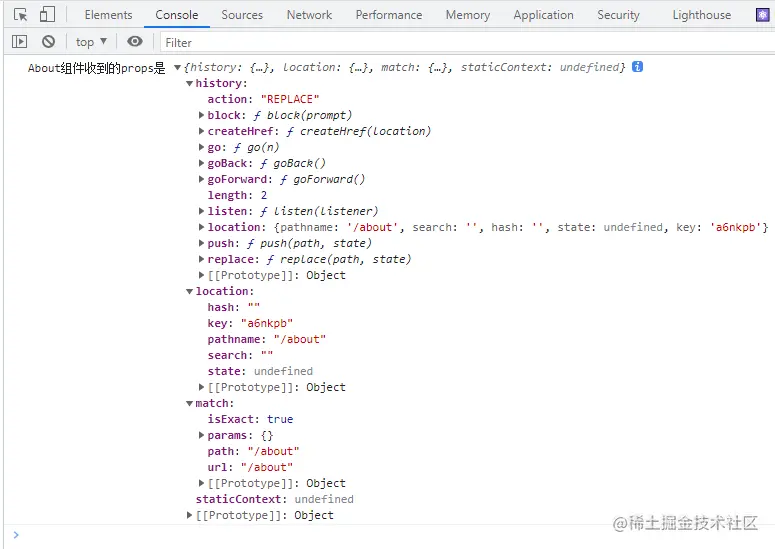This screenshot has width=775, height=549.
Task: Expand the push function entry
Action: pyautogui.click(x=201, y=243)
